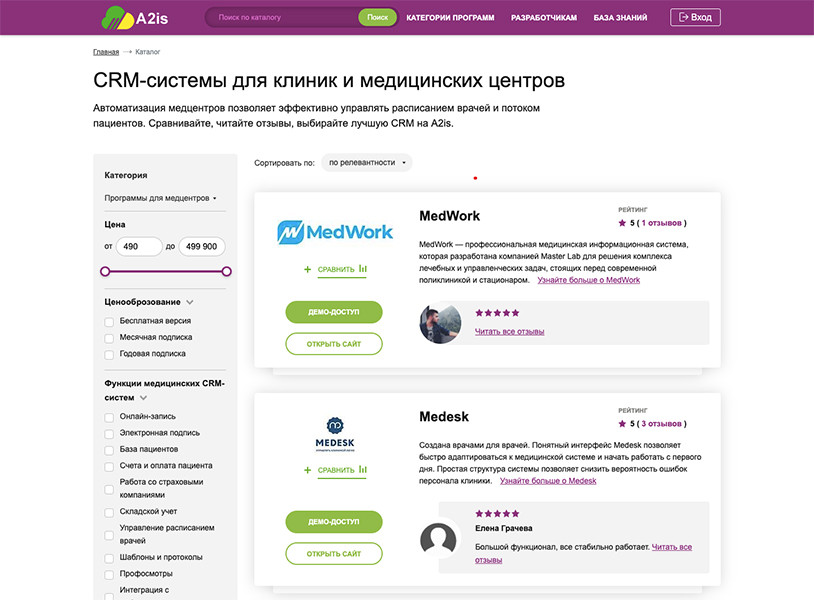Click the maximum price field 499 900

click(202, 247)
